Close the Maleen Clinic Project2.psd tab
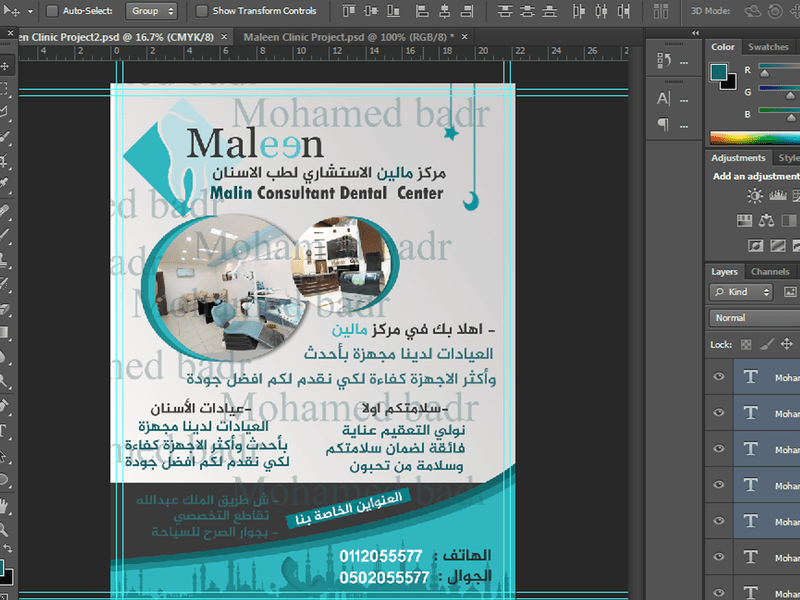 point(223,36)
